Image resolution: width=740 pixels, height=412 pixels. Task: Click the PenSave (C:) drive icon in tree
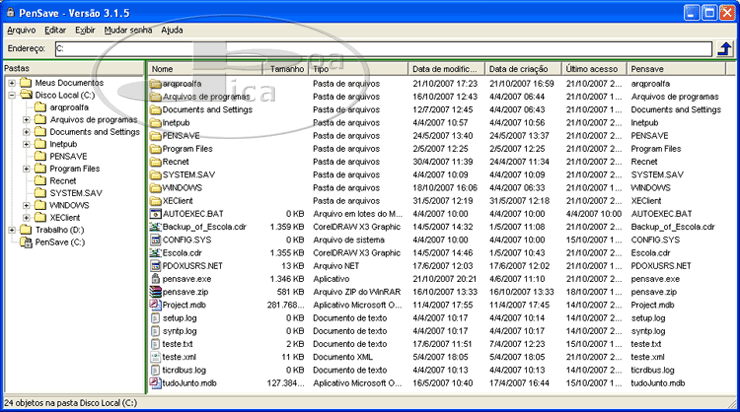click(x=26, y=242)
